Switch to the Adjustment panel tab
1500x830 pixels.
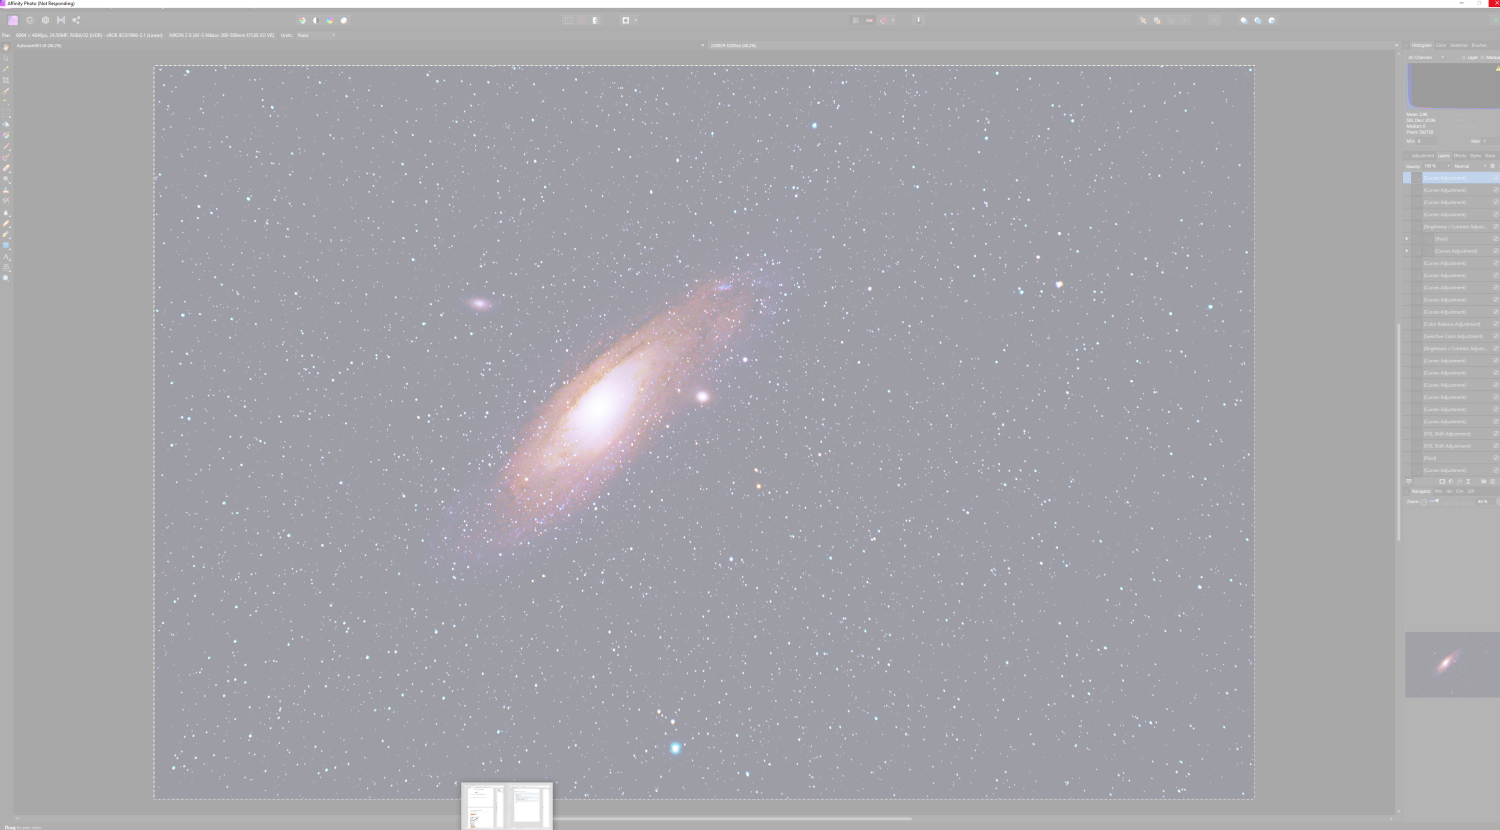coord(1422,156)
